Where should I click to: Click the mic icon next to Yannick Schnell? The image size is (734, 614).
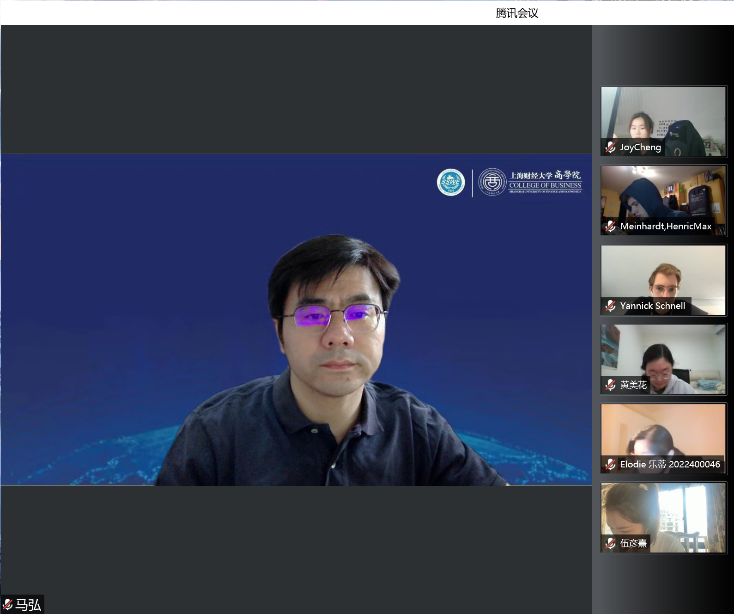tap(610, 306)
